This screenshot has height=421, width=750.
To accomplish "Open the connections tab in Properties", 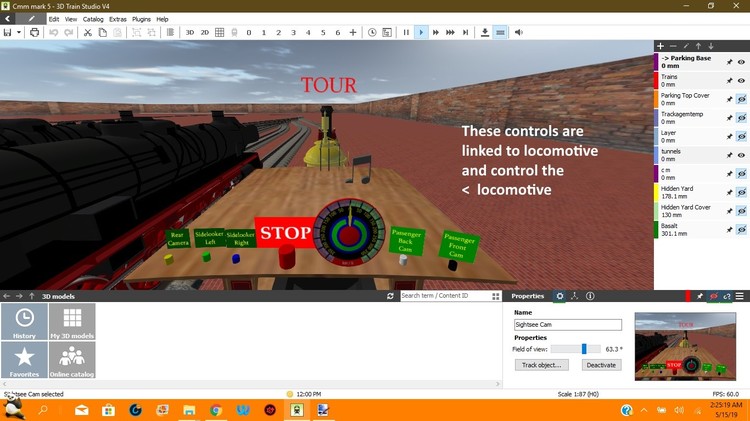I will coord(574,296).
